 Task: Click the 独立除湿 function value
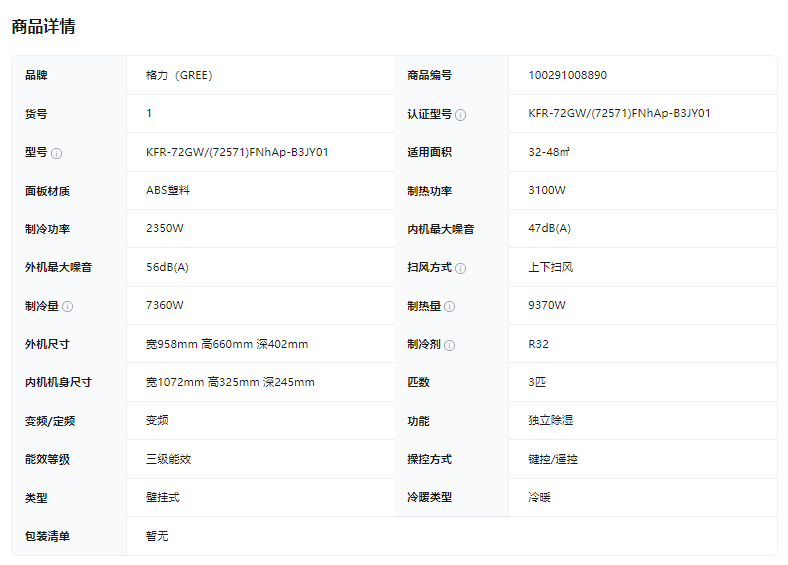click(551, 421)
